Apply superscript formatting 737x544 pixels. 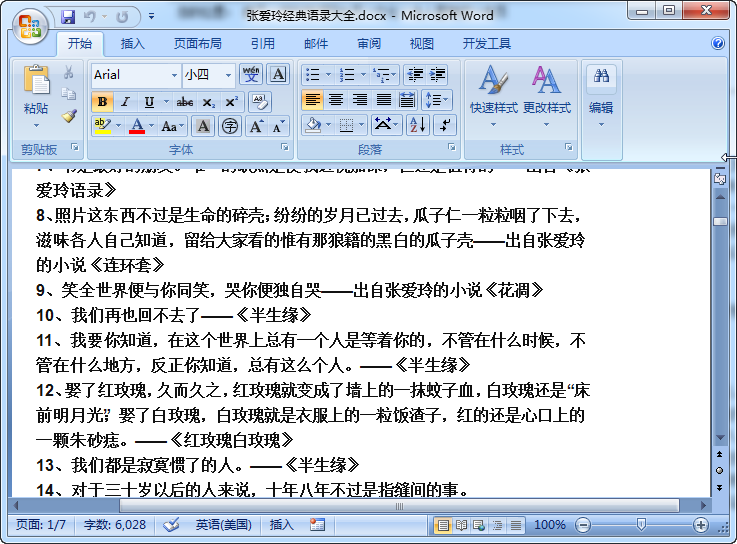click(232, 102)
